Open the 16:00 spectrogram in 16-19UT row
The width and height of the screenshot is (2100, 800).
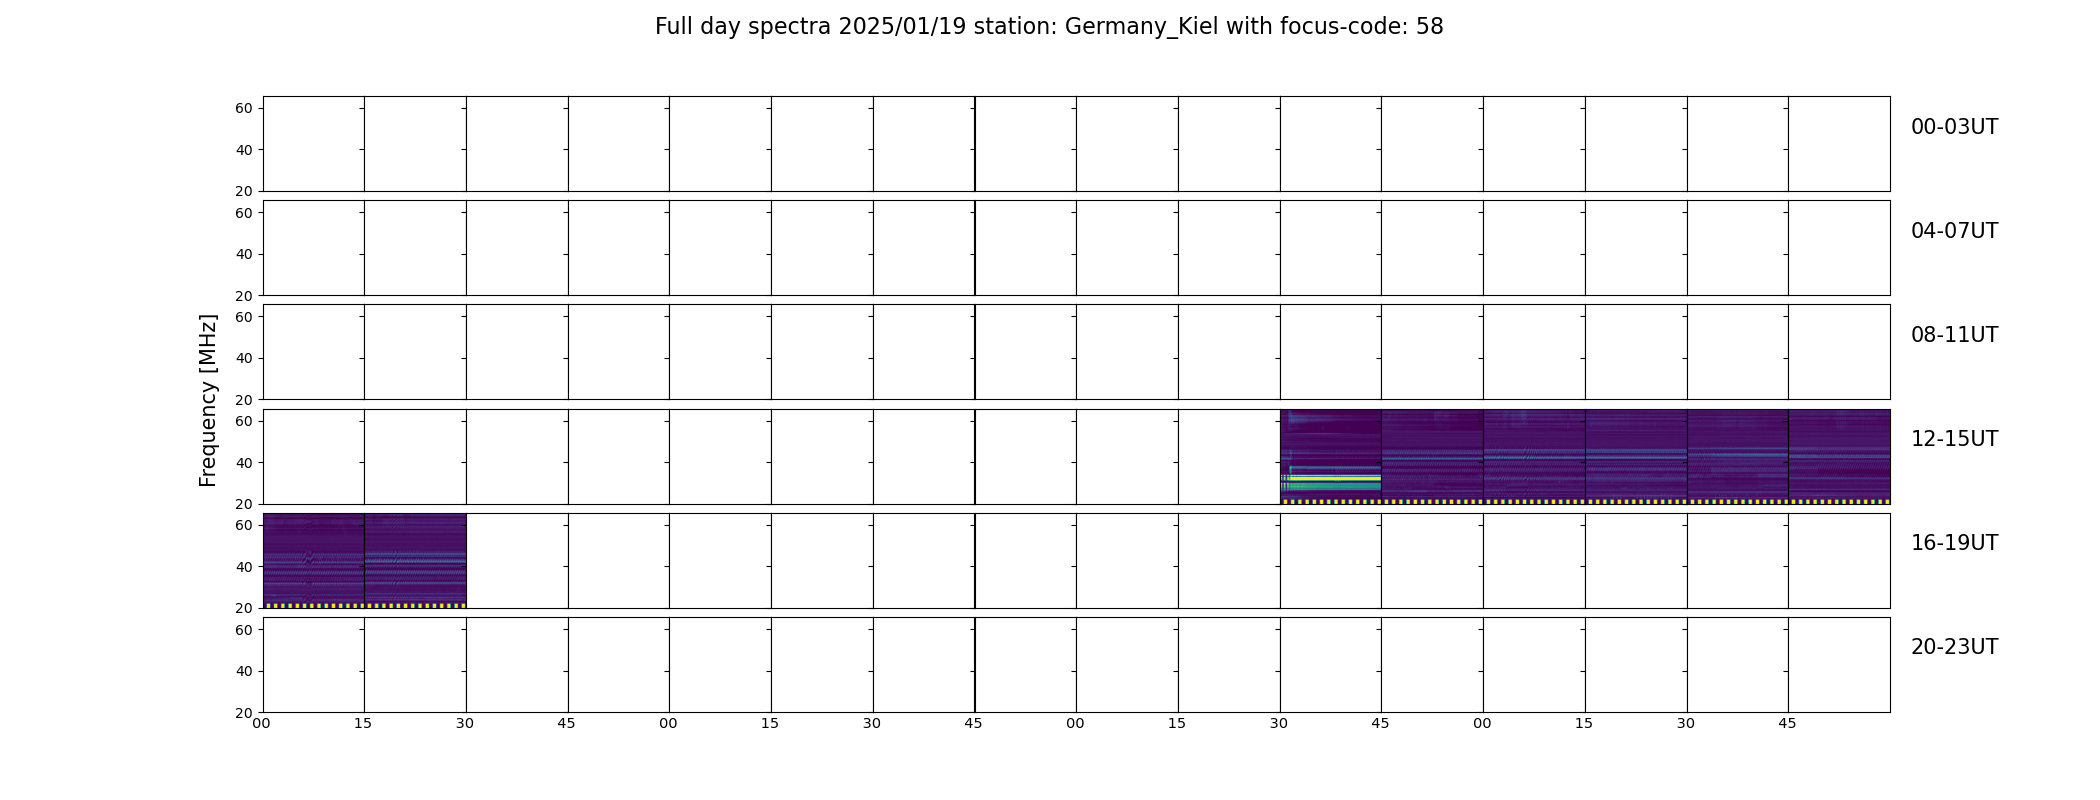click(x=313, y=561)
